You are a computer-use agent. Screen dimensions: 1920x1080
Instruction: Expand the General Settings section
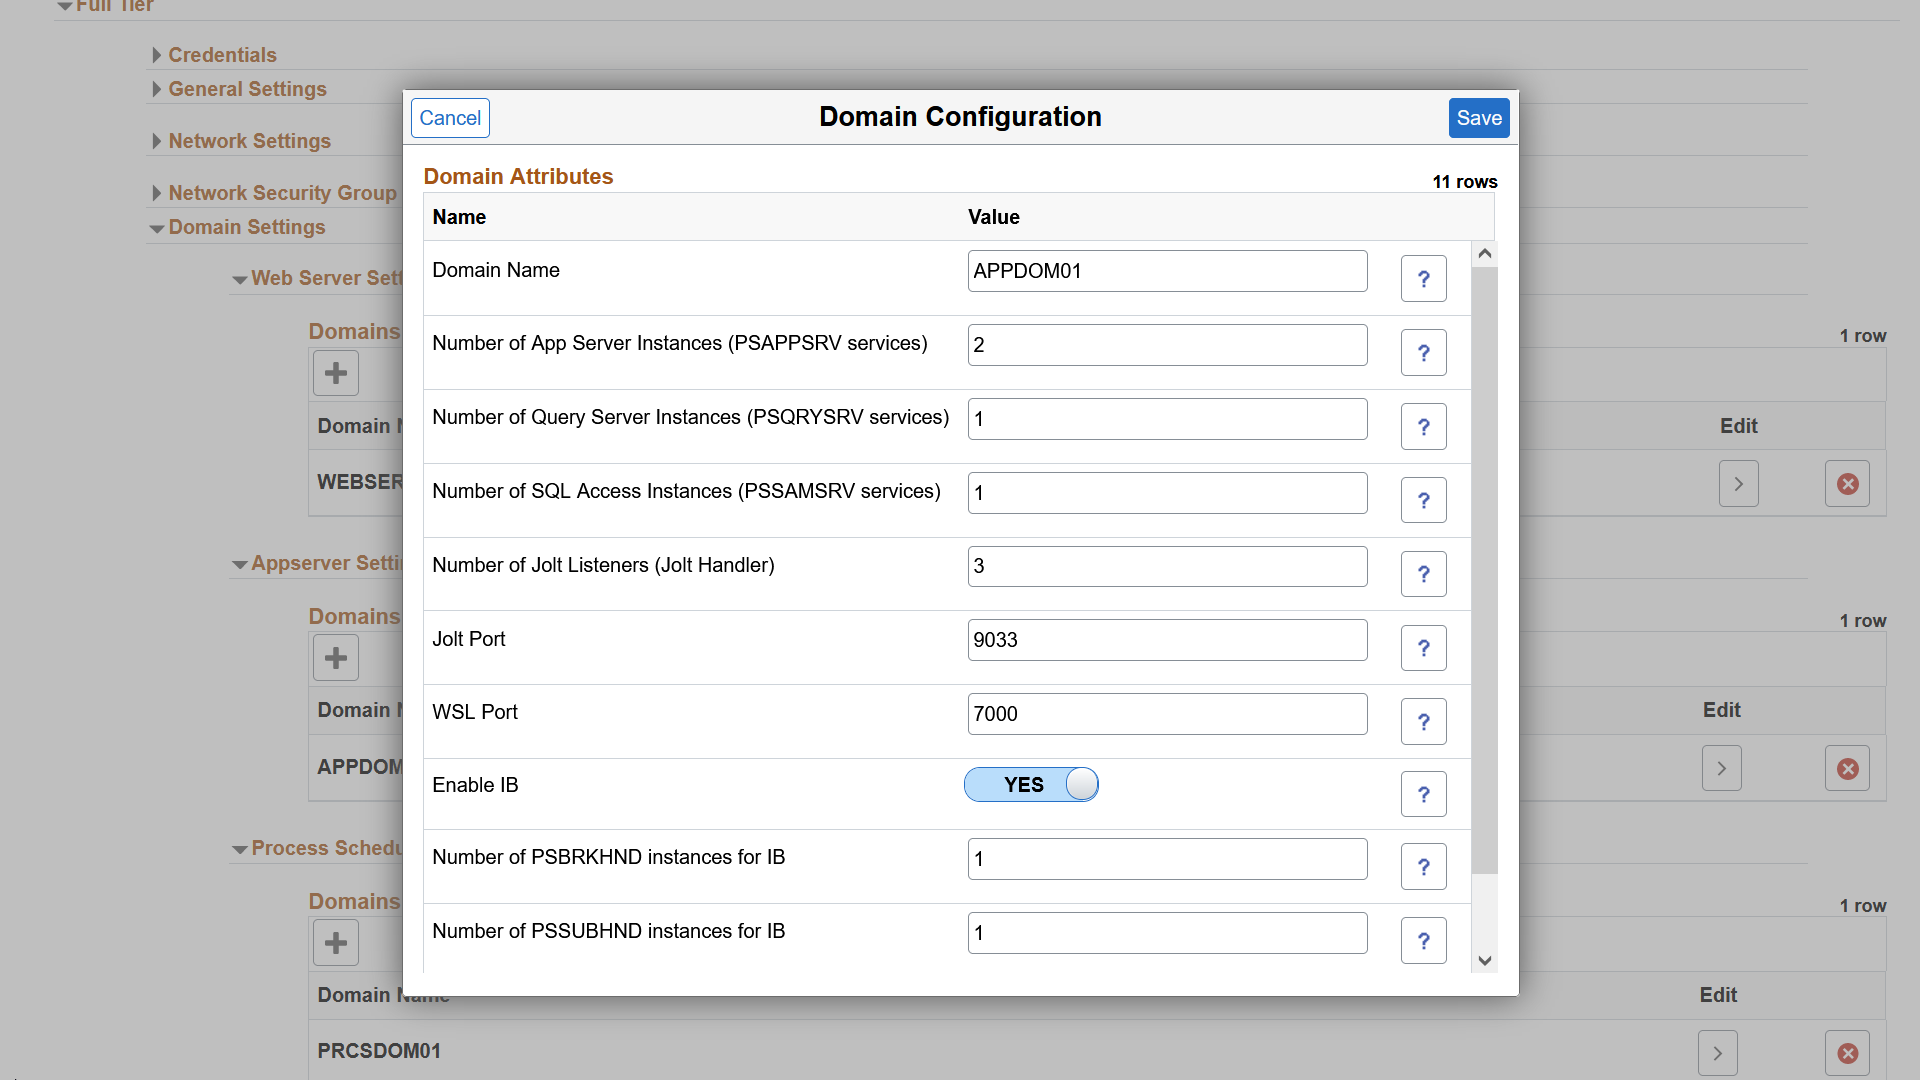point(247,89)
